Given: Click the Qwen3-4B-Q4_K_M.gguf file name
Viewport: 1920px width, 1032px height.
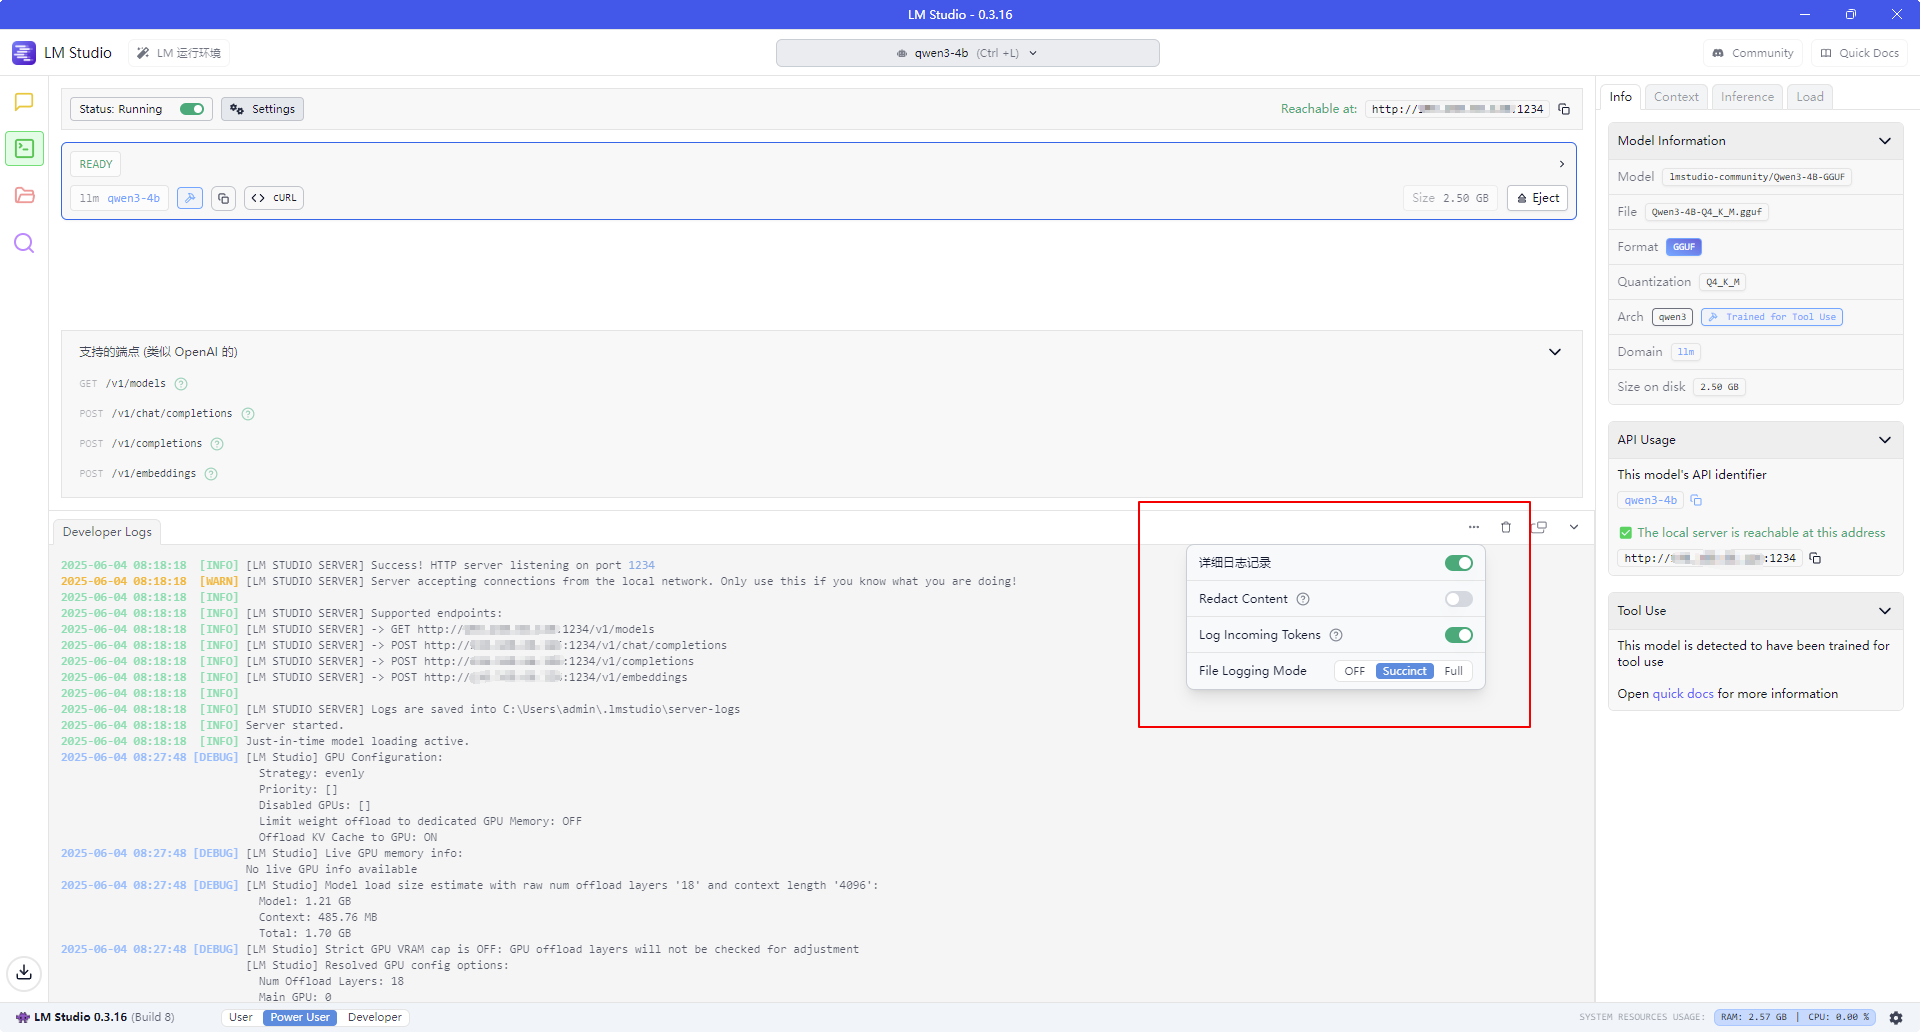Looking at the screenshot, I should [x=1707, y=212].
